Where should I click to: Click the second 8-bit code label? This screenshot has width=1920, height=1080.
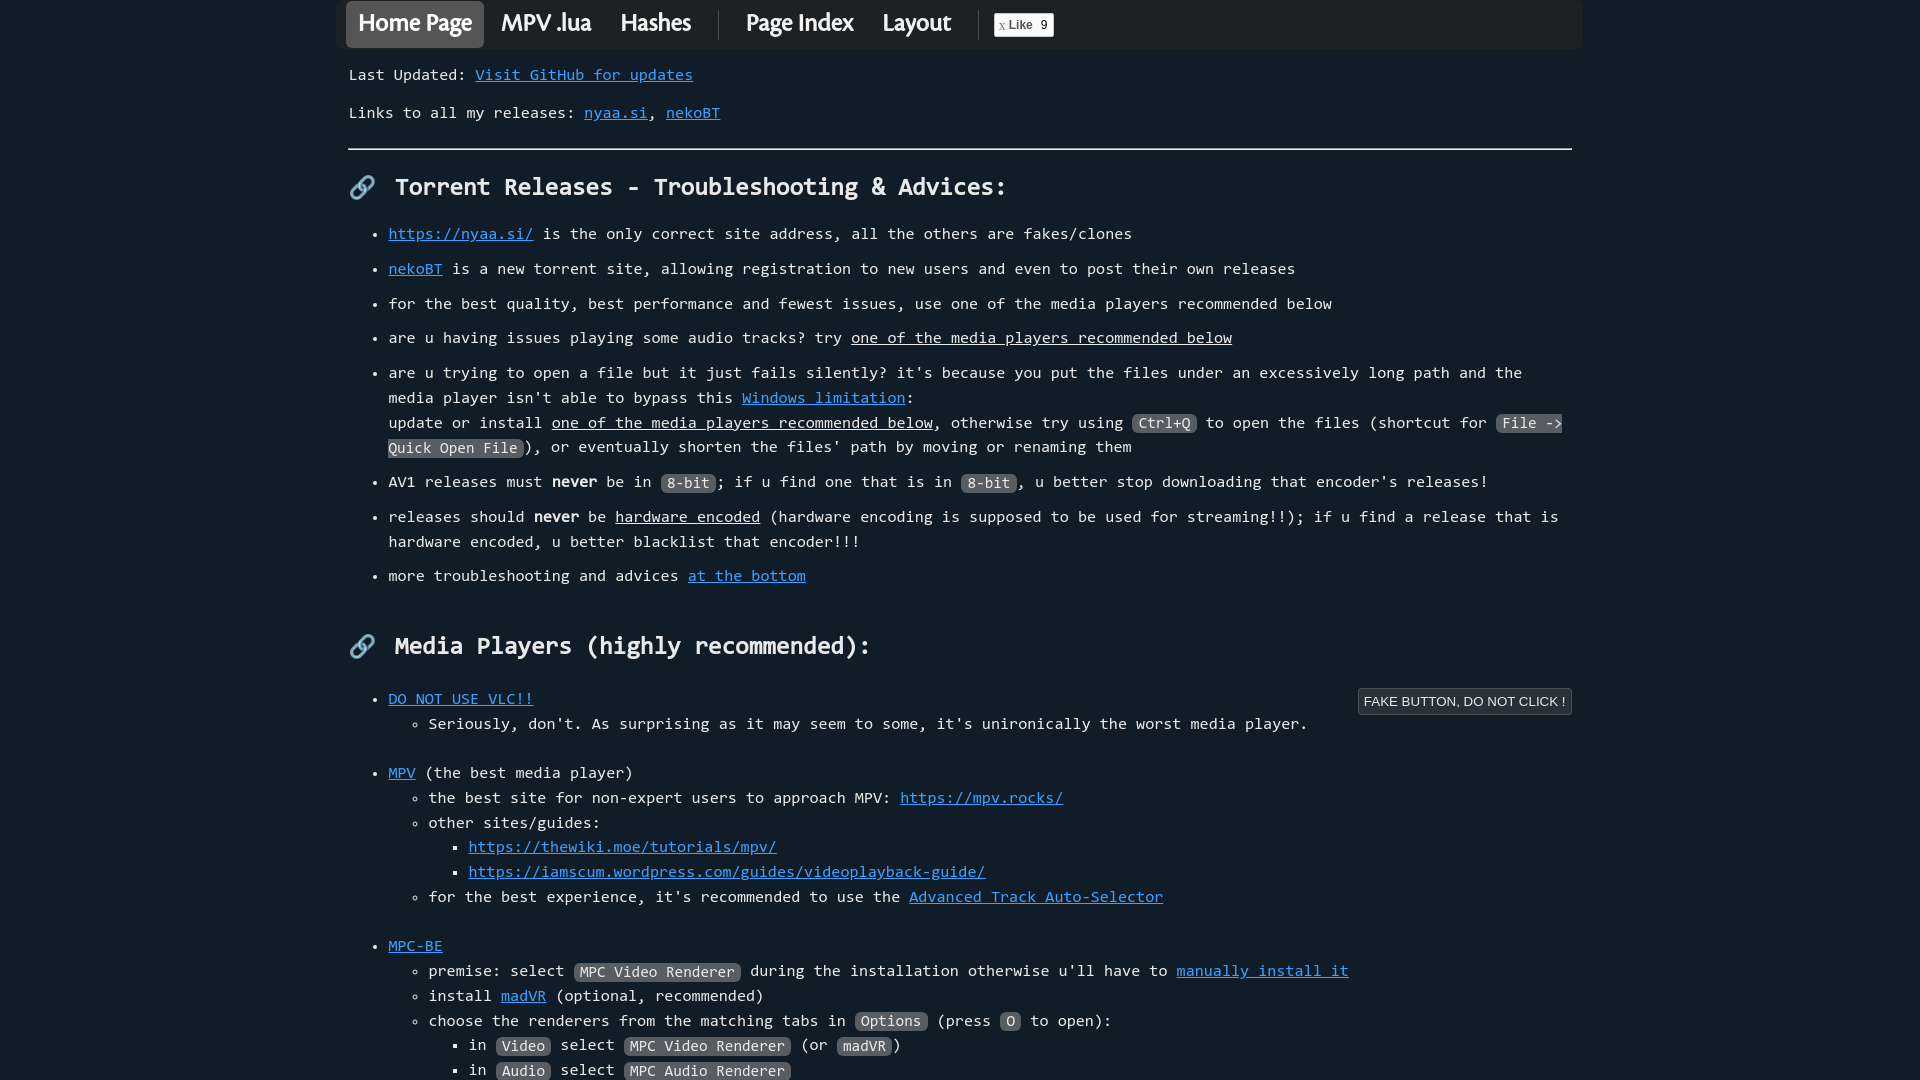point(988,484)
